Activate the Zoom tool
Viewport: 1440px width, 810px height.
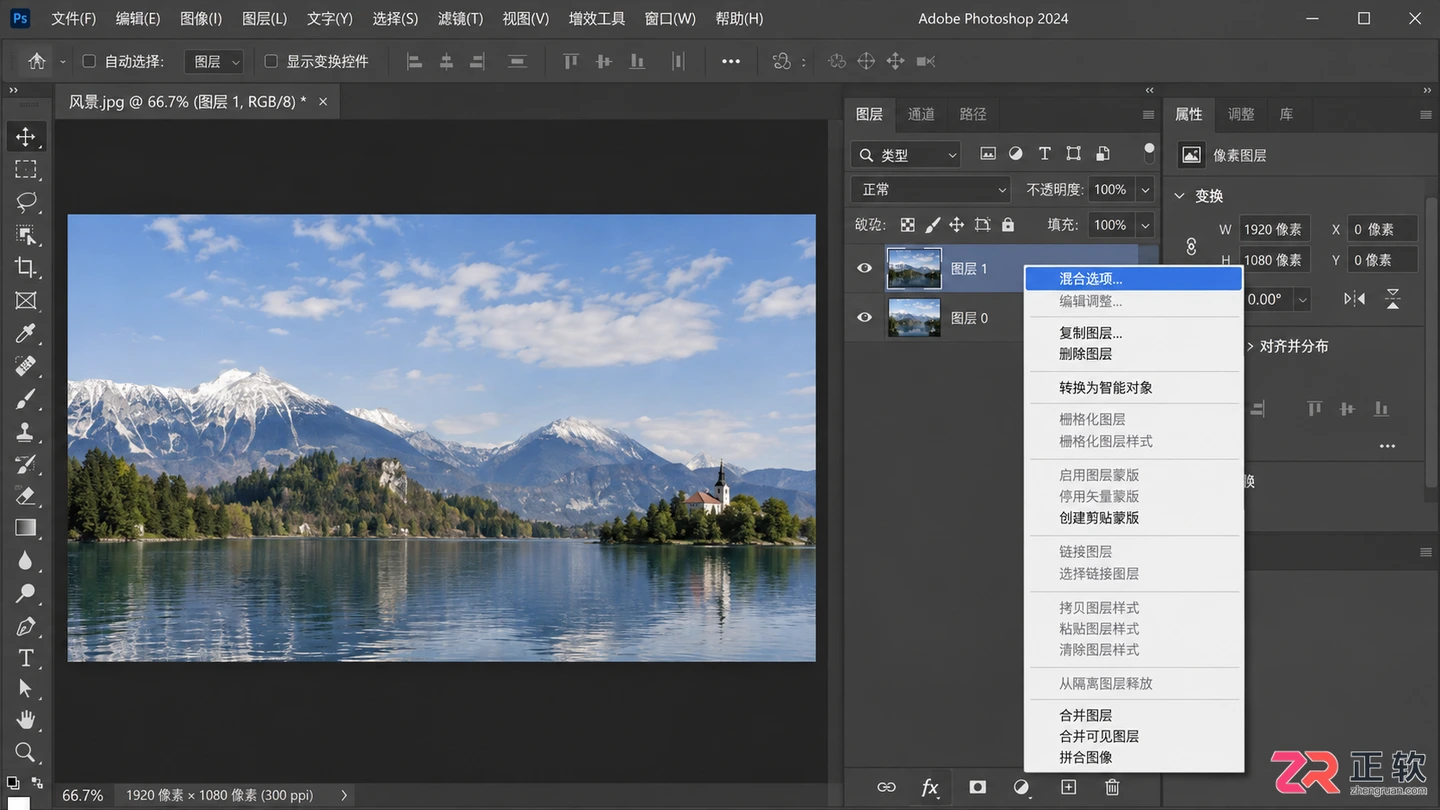pos(26,752)
